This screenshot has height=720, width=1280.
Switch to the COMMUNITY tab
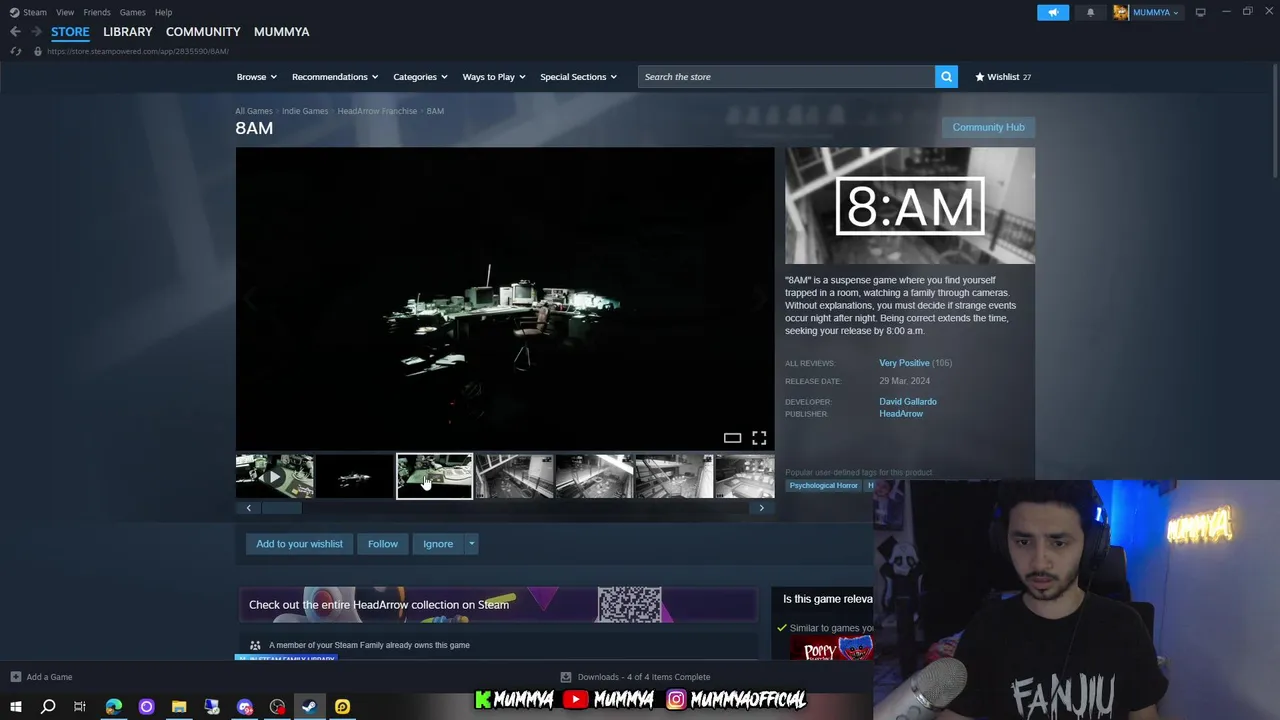pos(203,32)
